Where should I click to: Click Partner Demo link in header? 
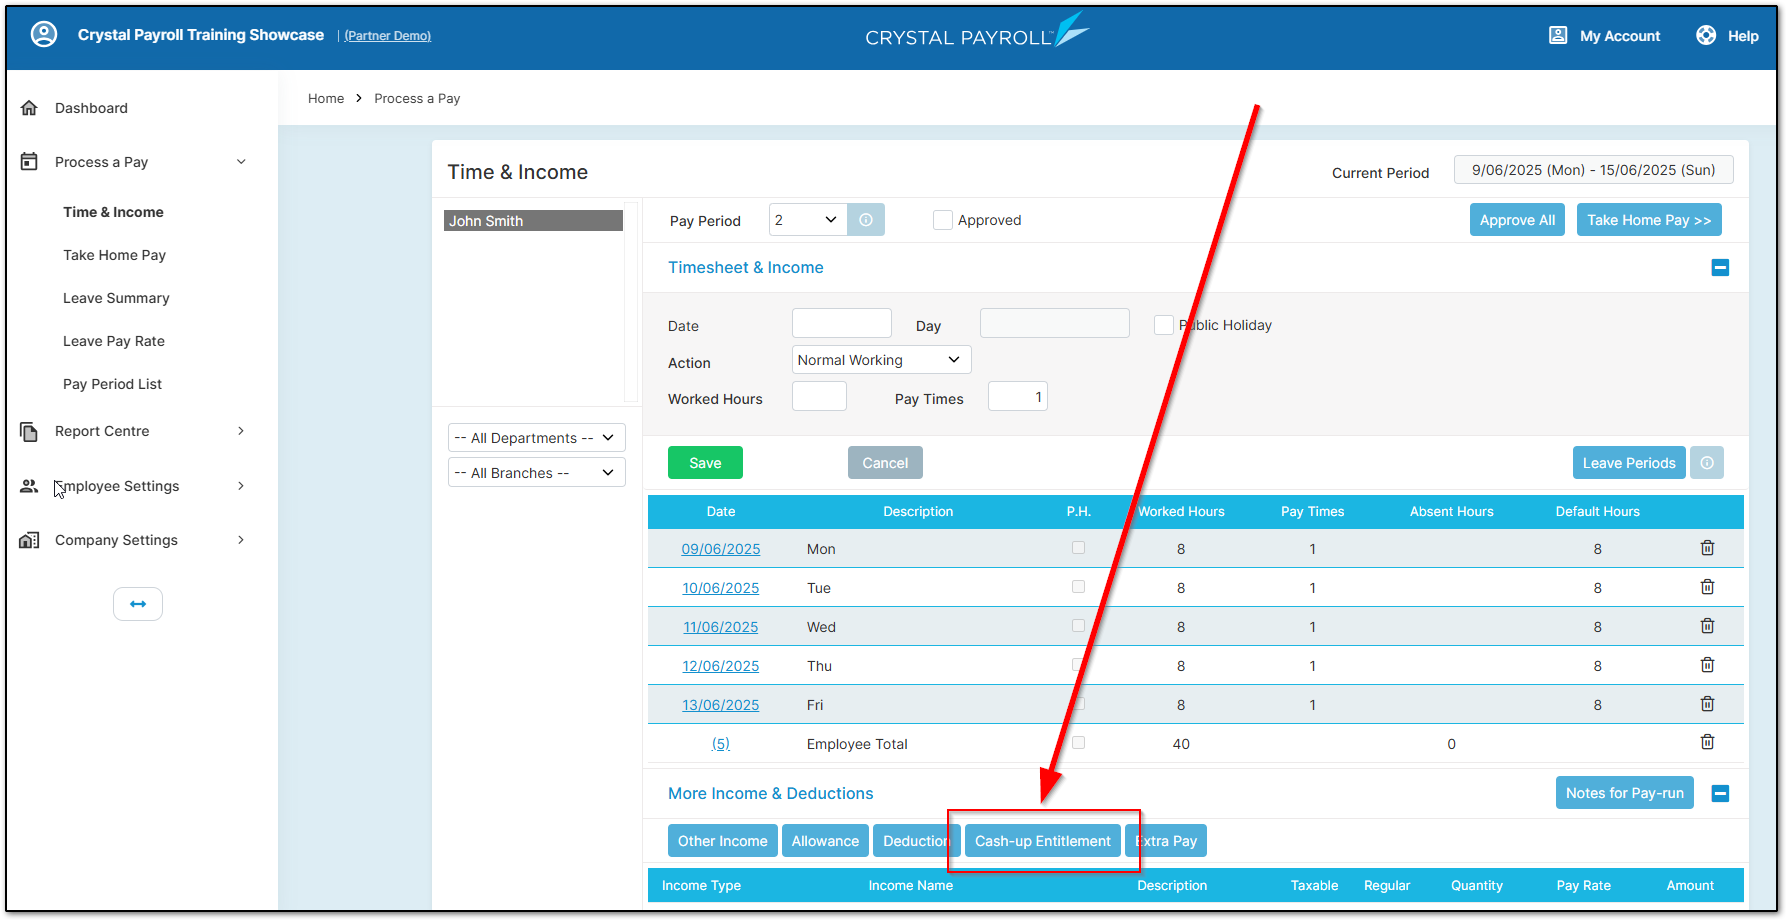click(387, 36)
